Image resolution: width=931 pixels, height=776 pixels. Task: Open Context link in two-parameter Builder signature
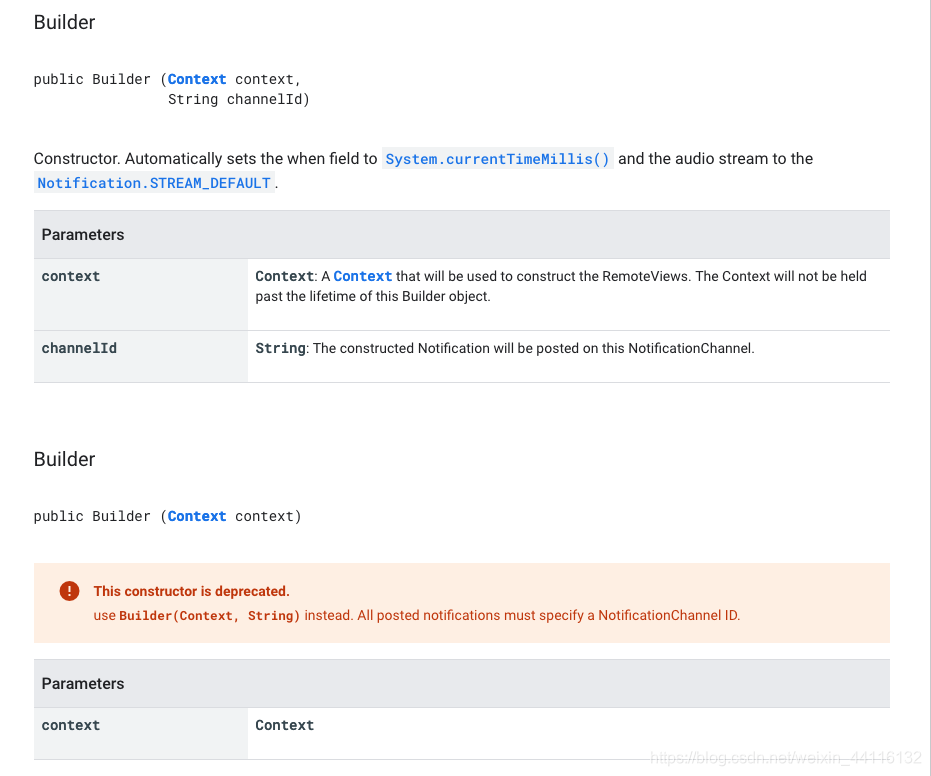(197, 79)
